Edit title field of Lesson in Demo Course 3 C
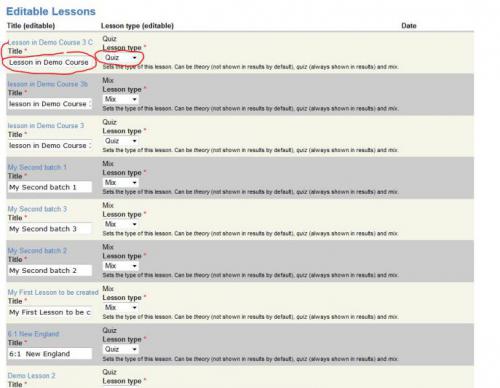The height and width of the screenshot is (388, 500). click(50, 62)
